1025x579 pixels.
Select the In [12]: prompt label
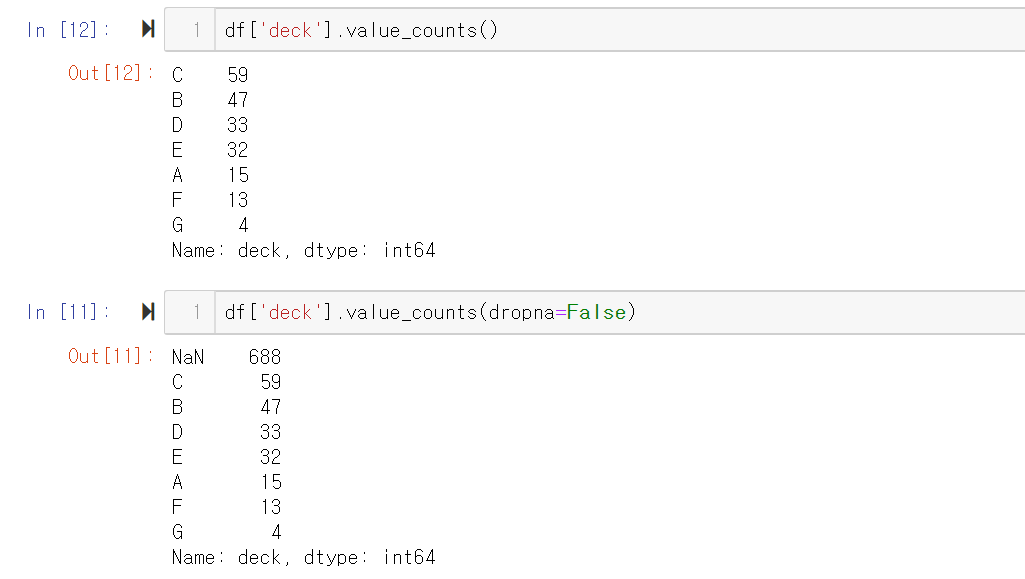pos(69,30)
